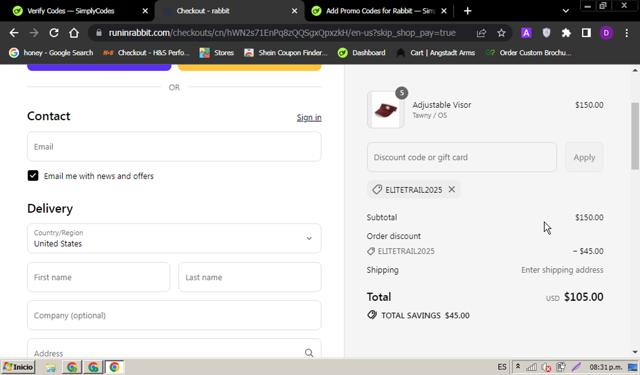
Task: Uncheck Email me with news and offers
Action: point(33,176)
